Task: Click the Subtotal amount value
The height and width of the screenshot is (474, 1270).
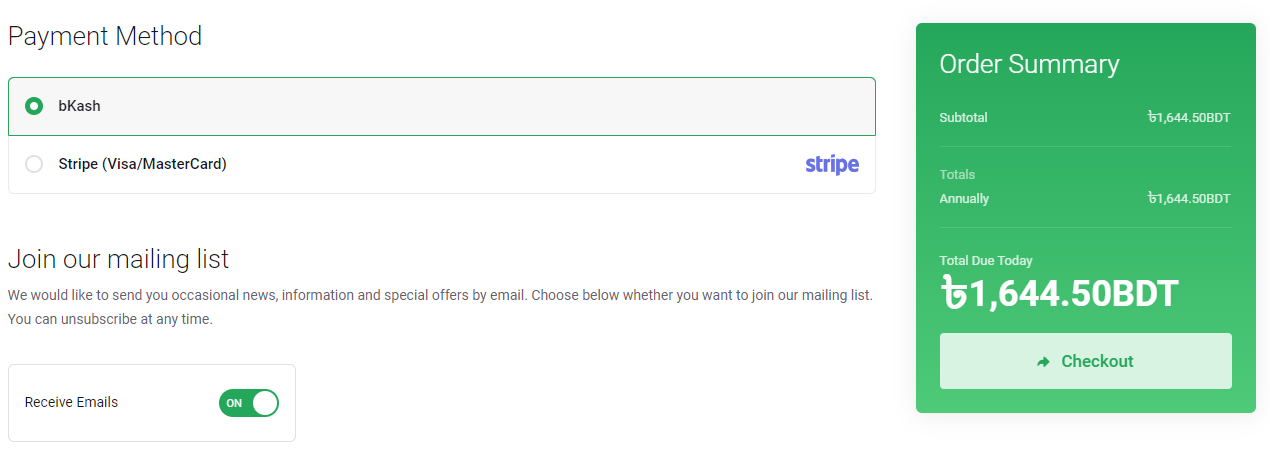Action: [x=1189, y=118]
